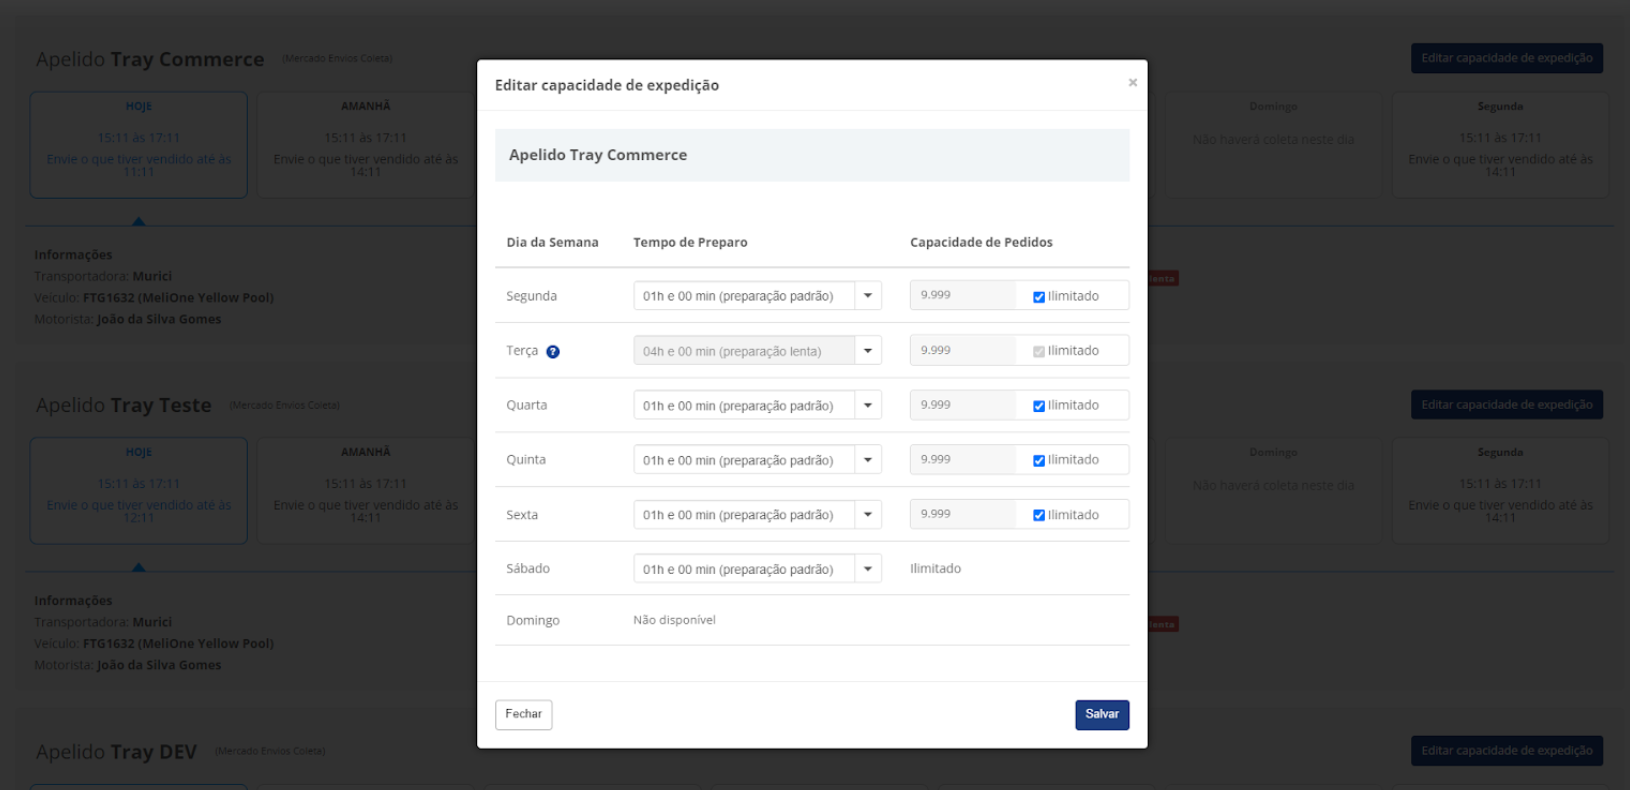Screen dimensions: 1630x790
Task: Select AMANHÃ card in Tray Teste
Action: (366, 491)
